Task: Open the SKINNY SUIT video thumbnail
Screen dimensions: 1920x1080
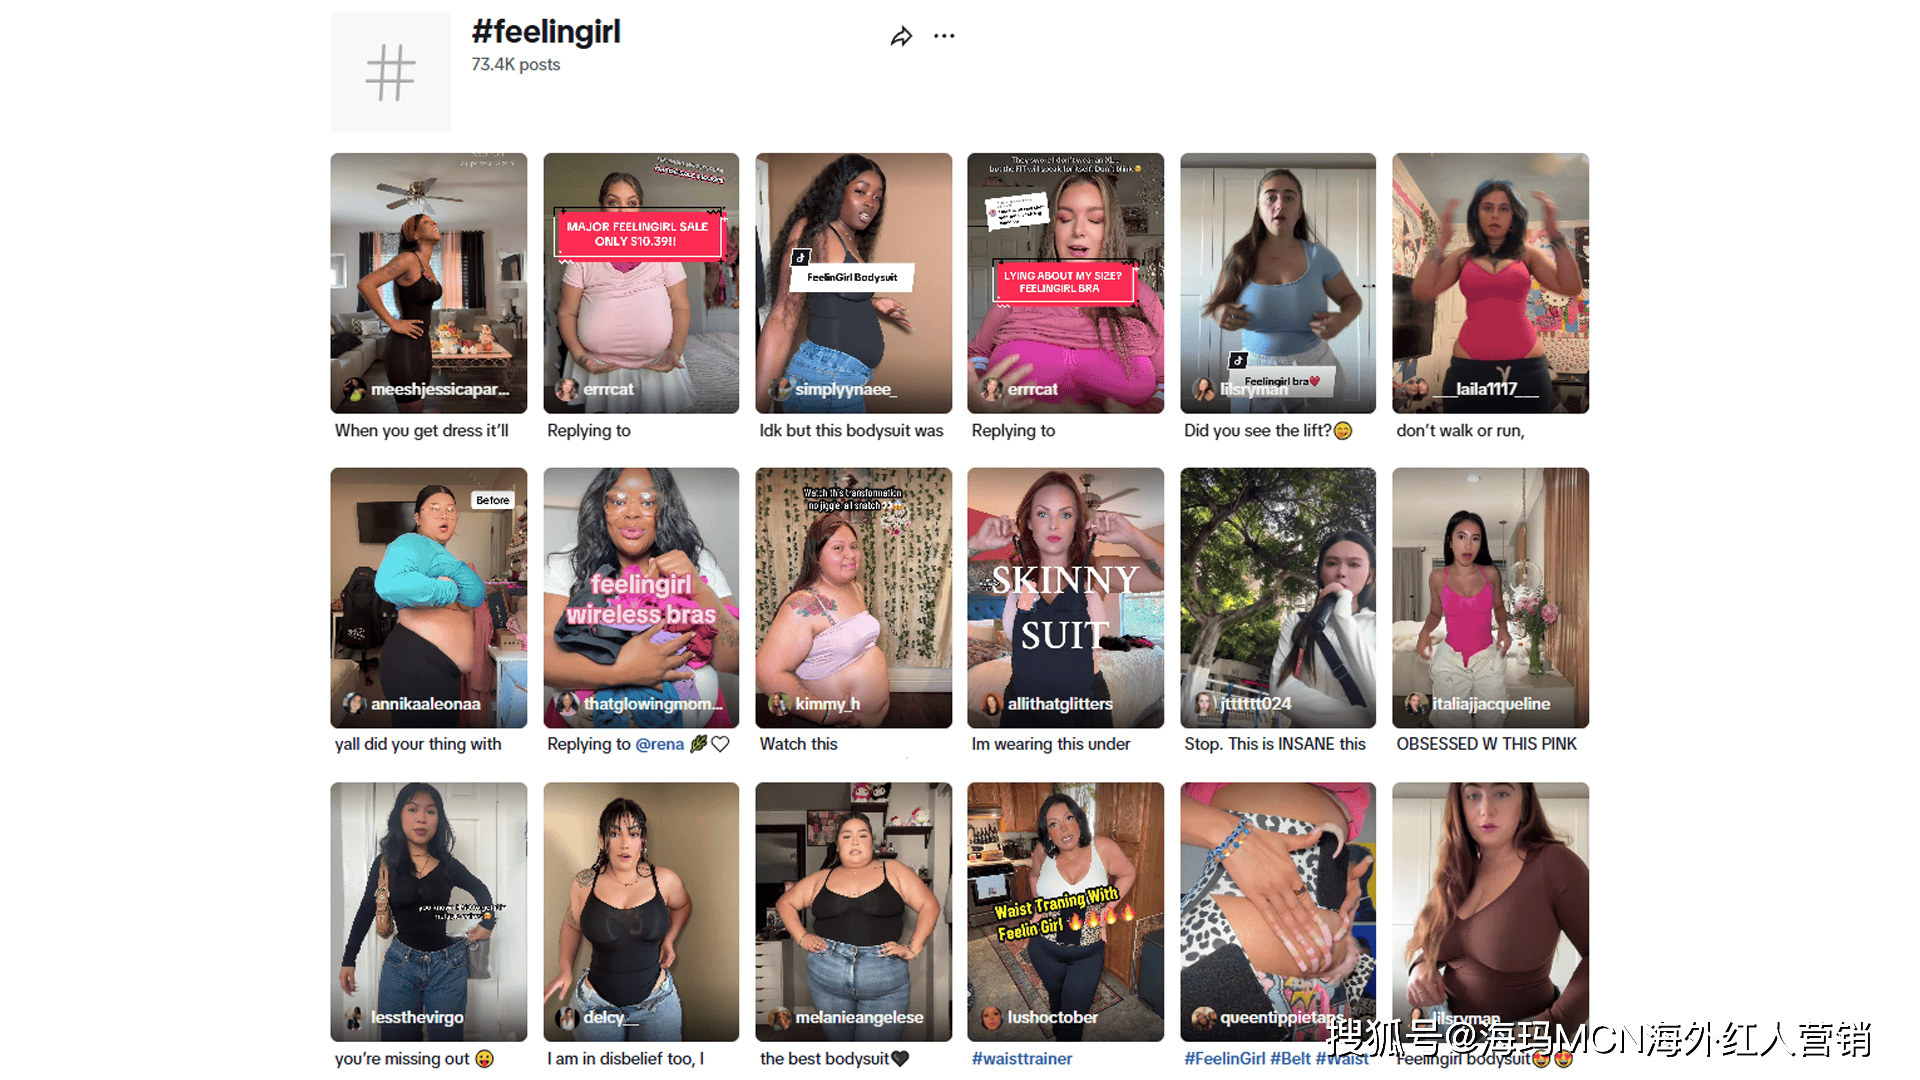Action: click(x=1065, y=598)
